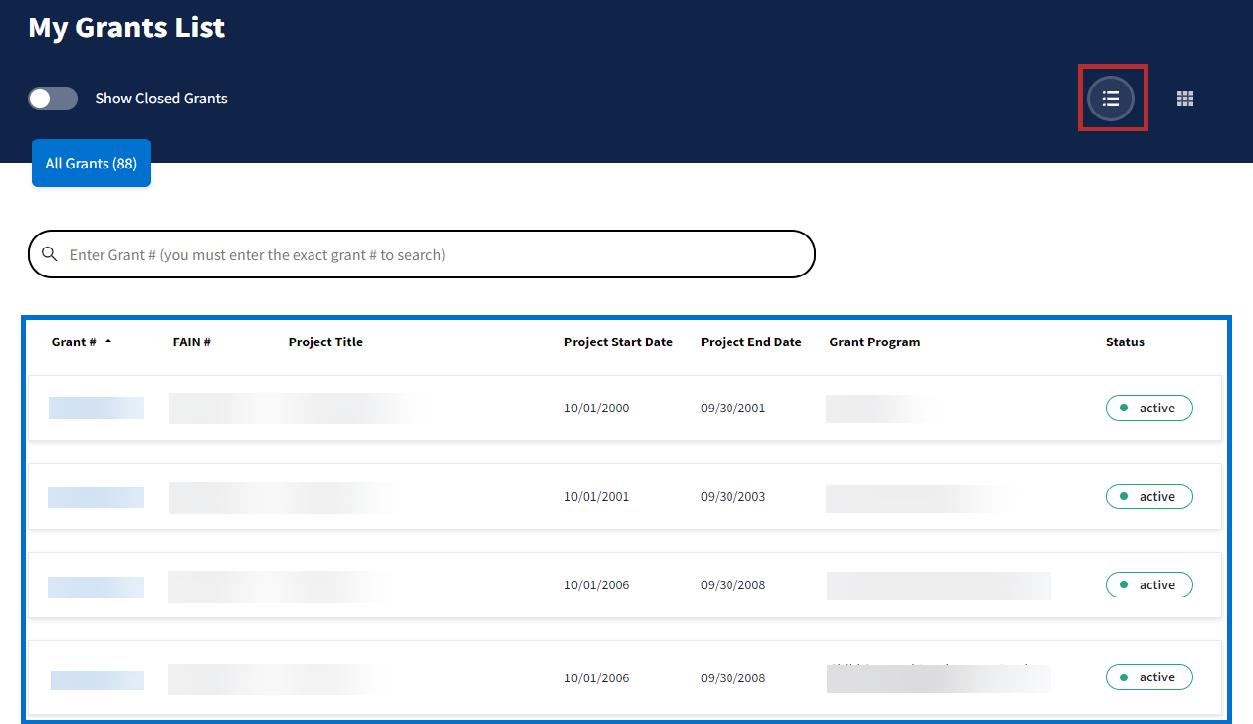Screen dimensions: 1253x724
Task: Sort by the Project Start Date header
Action: (x=618, y=342)
